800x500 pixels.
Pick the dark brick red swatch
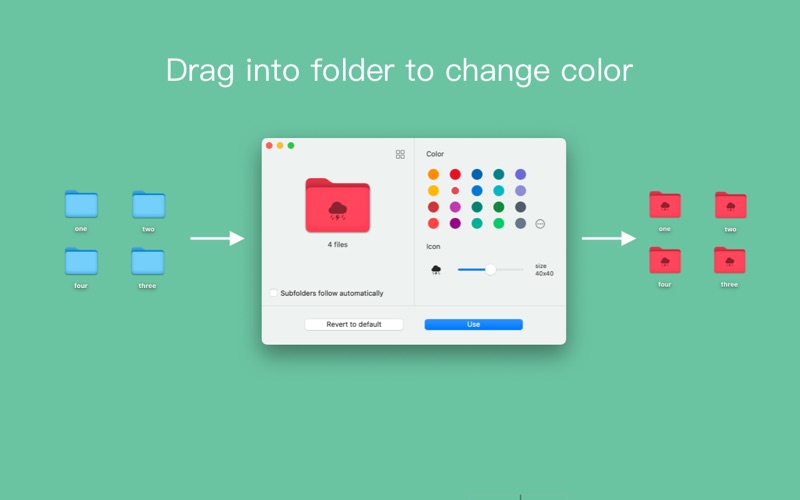[433, 207]
